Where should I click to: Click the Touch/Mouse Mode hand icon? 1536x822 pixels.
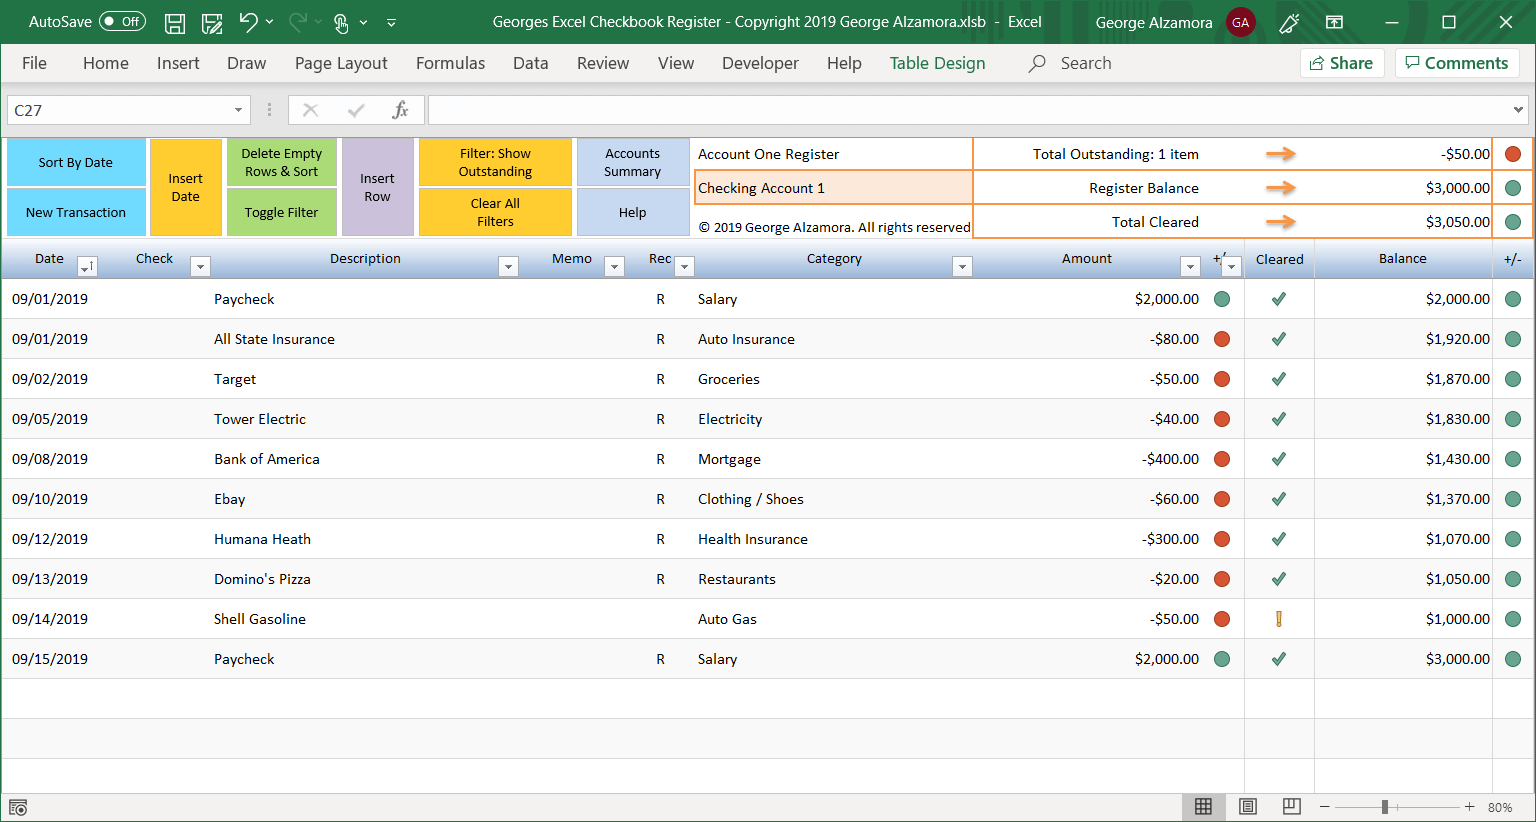click(x=341, y=22)
